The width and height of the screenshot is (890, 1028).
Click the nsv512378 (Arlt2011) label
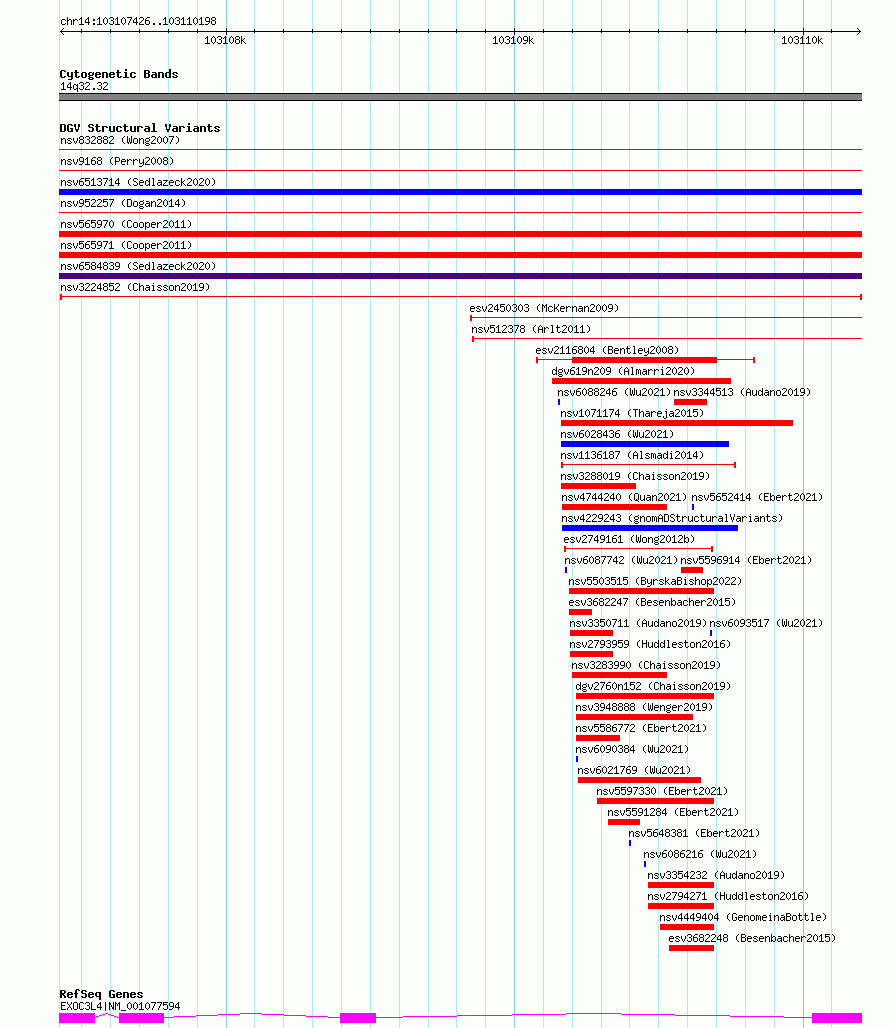pos(531,329)
